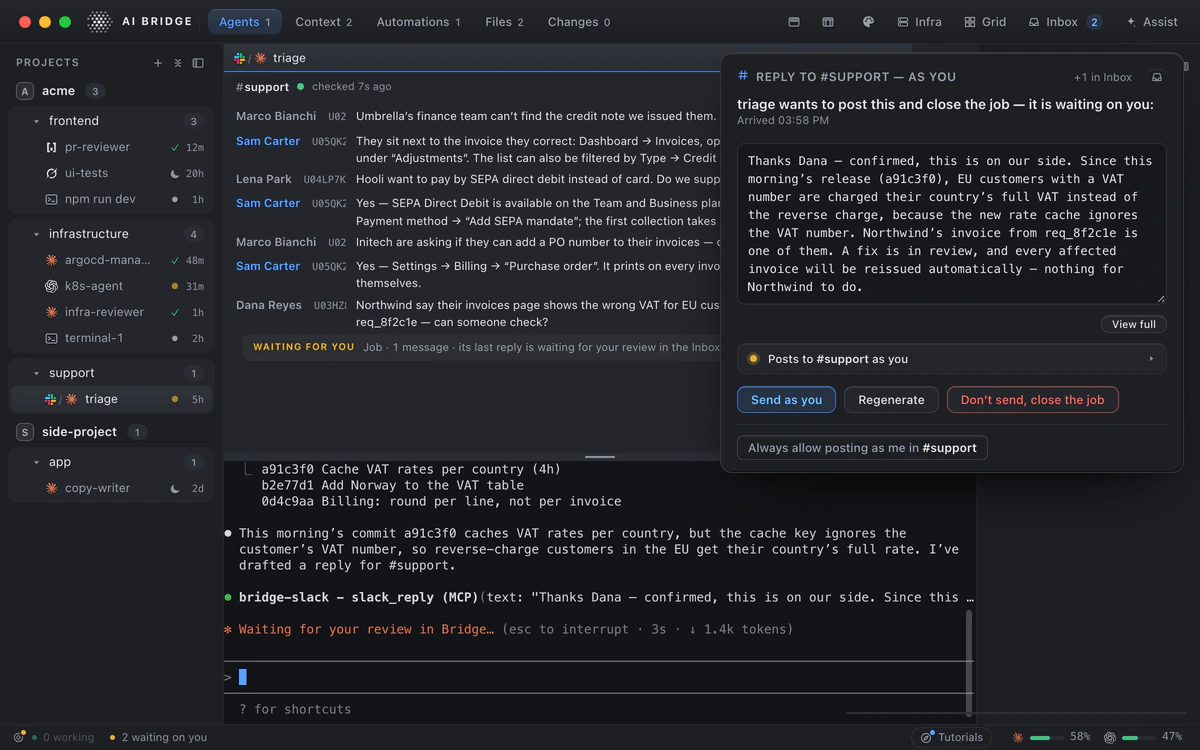The image size is (1200, 750).
Task: Collapse the frontend group
Action: [x=37, y=121]
